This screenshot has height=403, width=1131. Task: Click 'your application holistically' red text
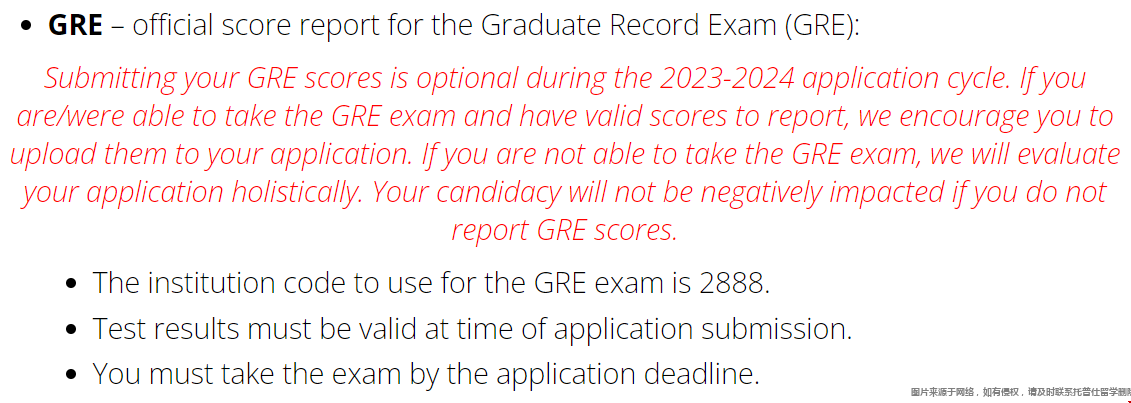[193, 192]
